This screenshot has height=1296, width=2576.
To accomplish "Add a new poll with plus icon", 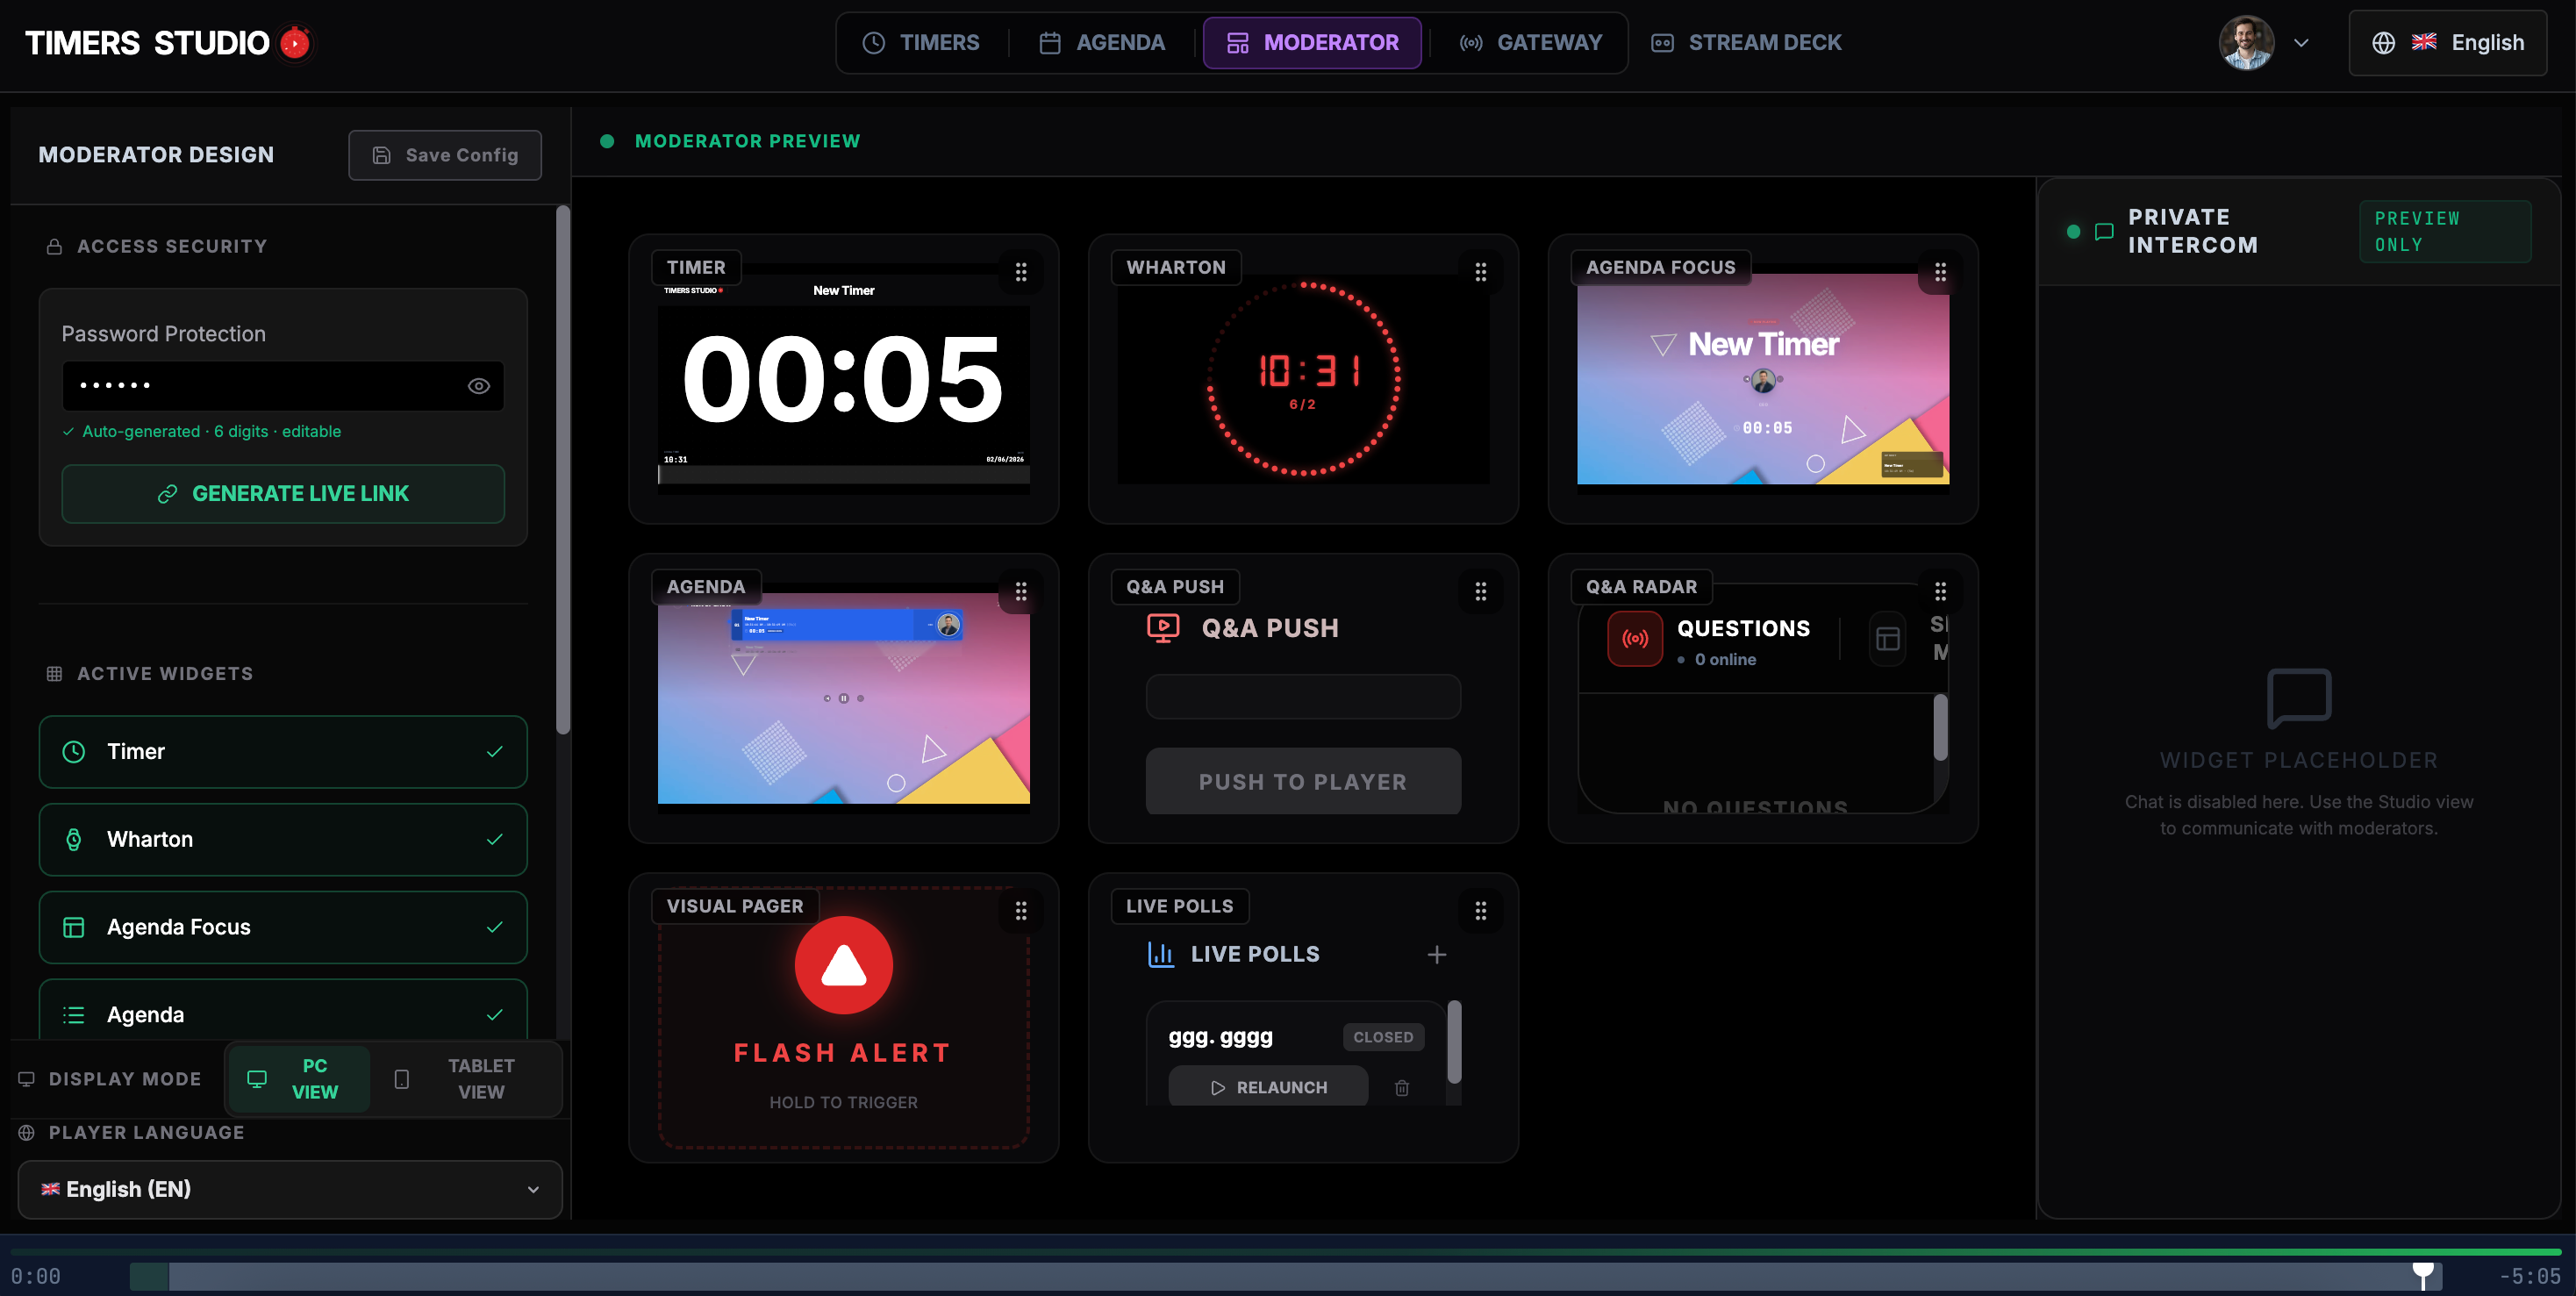I will point(1437,955).
